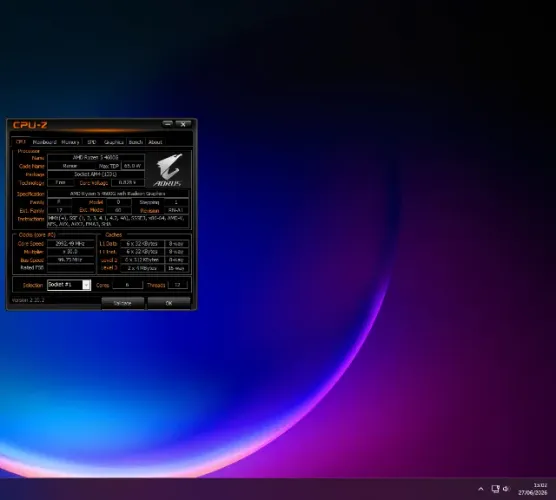
Task: Switch to the CPU tab
Action: [21, 141]
